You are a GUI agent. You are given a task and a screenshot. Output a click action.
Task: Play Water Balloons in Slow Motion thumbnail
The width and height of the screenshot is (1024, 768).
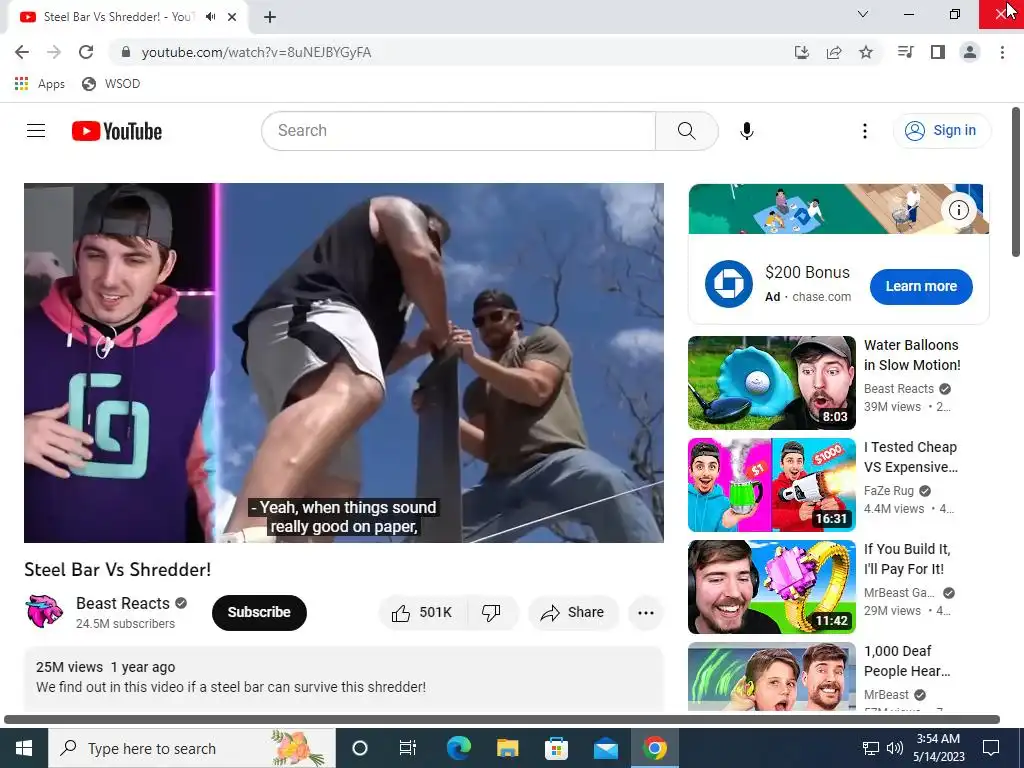click(771, 383)
